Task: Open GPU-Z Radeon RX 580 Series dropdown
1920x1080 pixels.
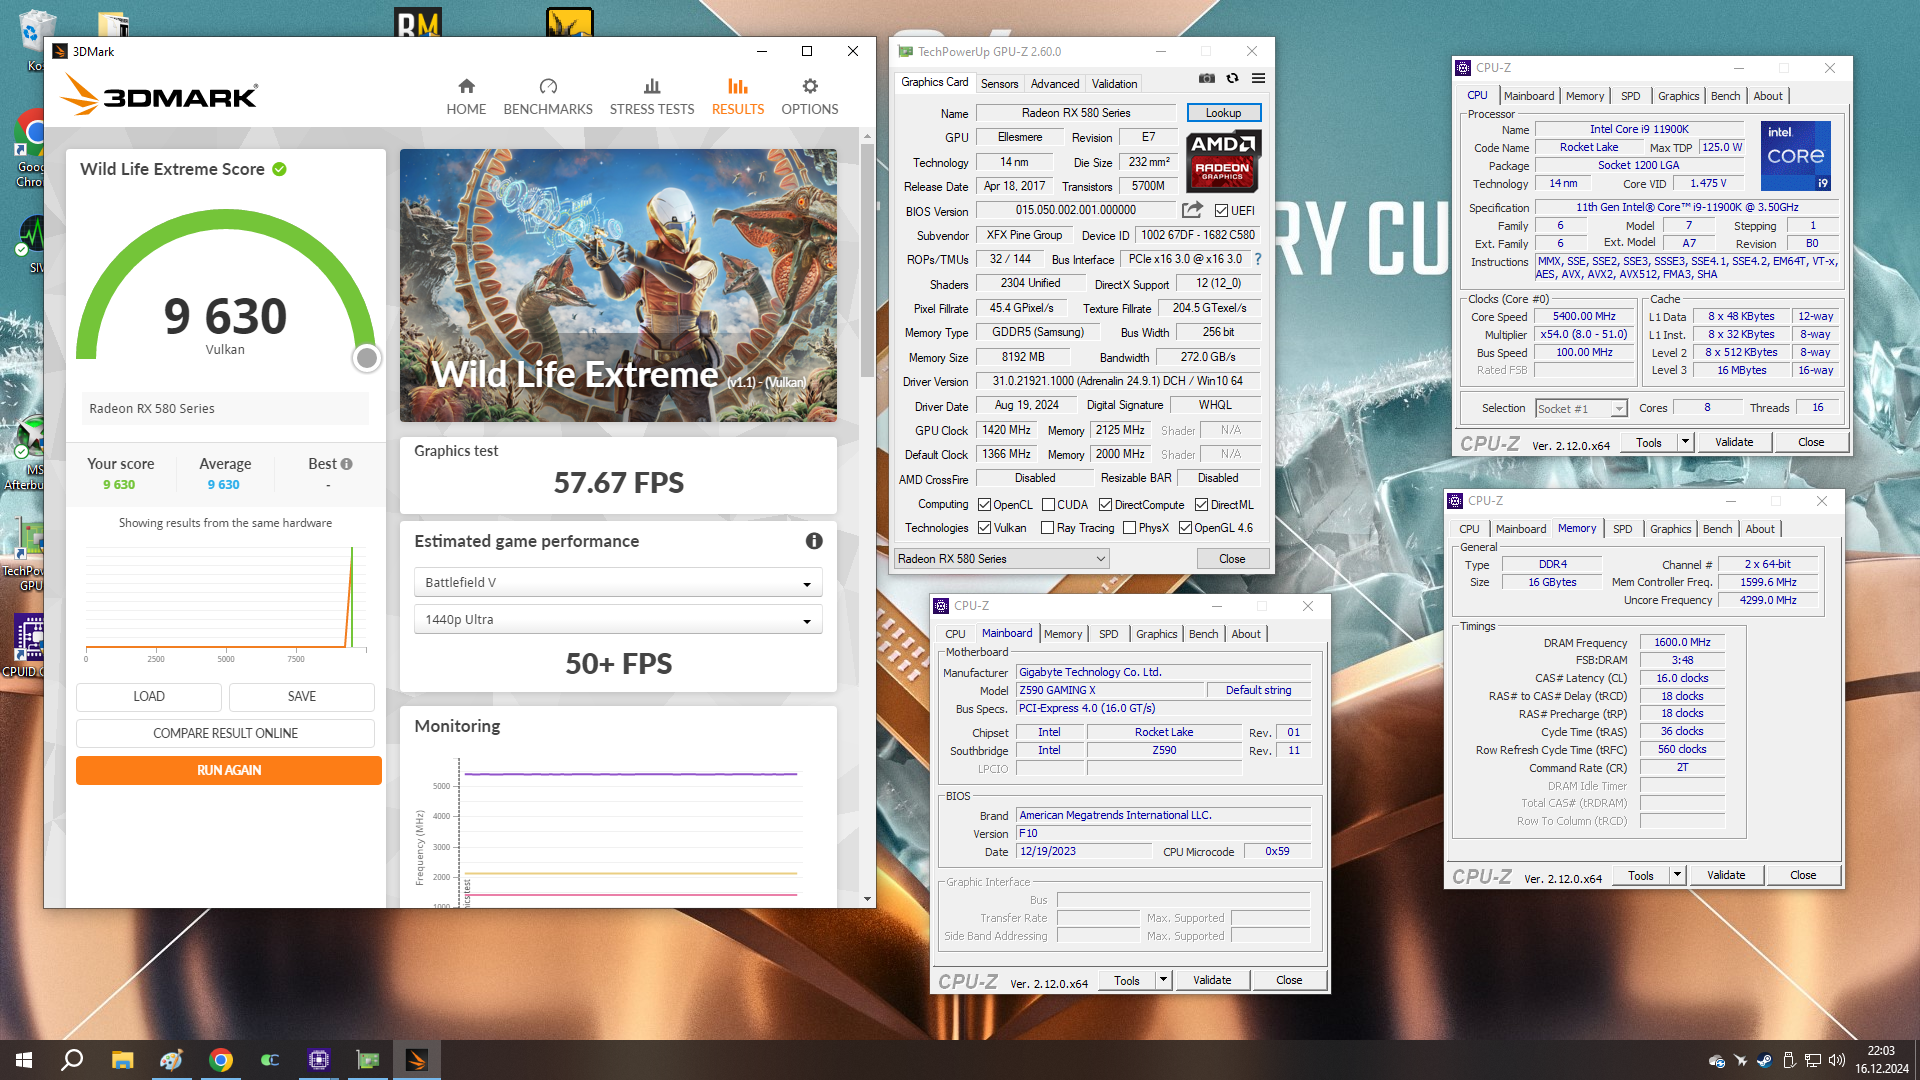Action: pyautogui.click(x=1001, y=559)
